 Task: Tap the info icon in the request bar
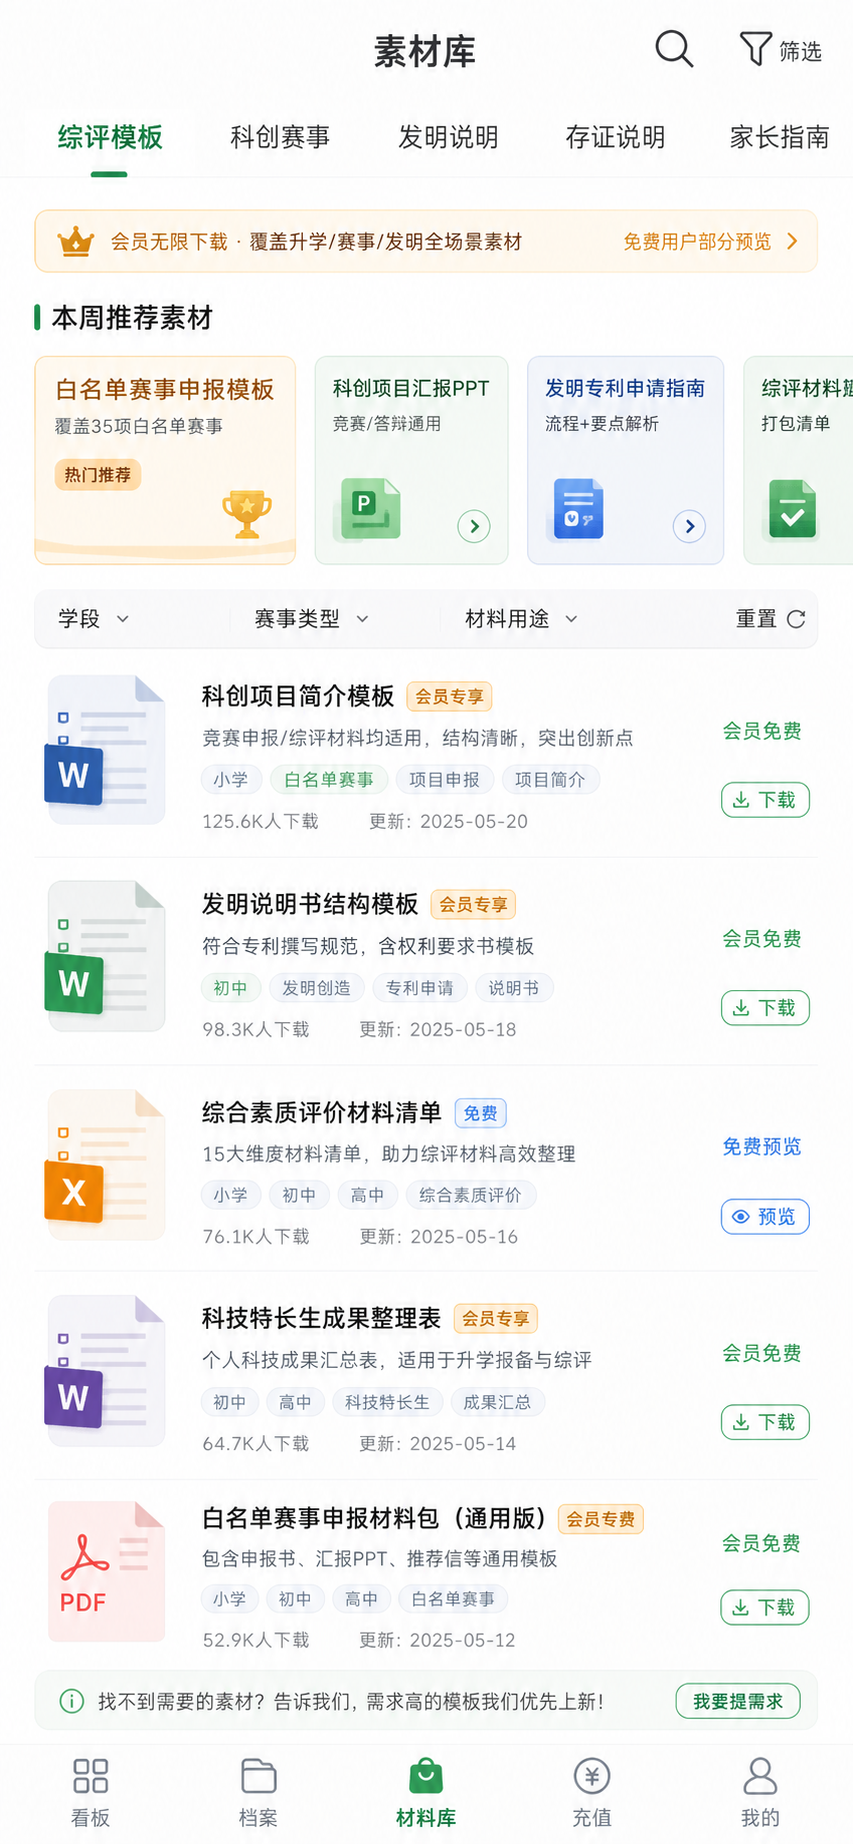tap(72, 1701)
